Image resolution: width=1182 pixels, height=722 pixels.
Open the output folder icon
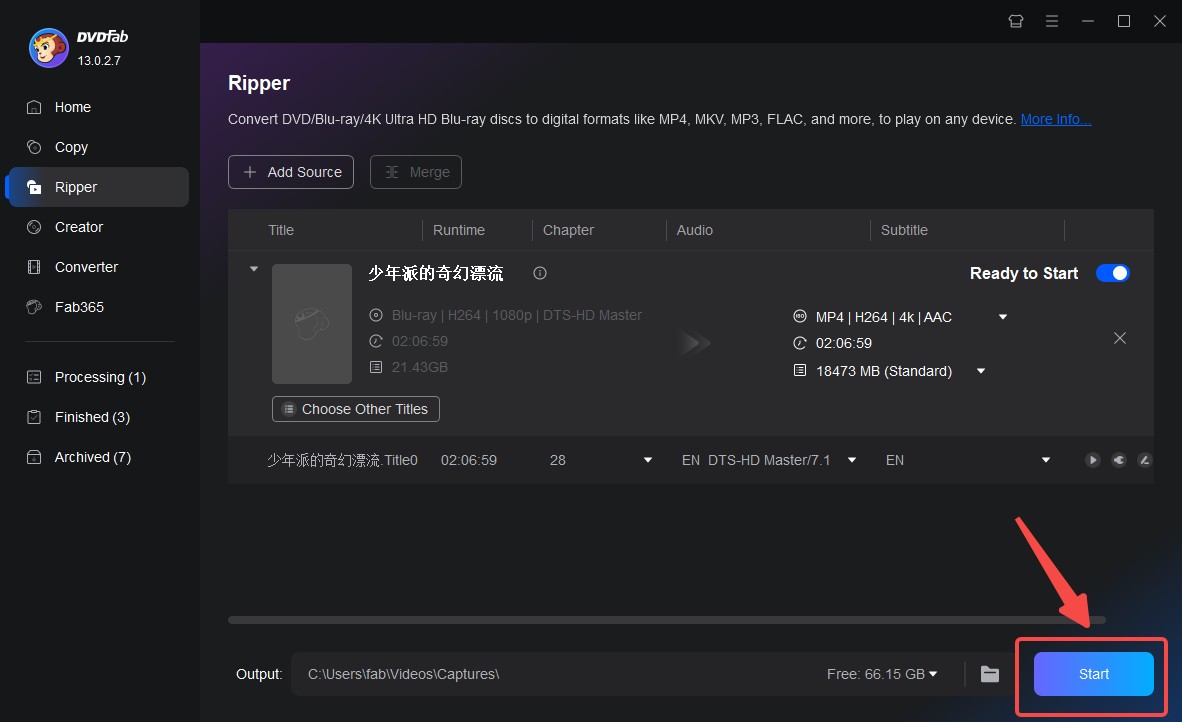point(990,674)
